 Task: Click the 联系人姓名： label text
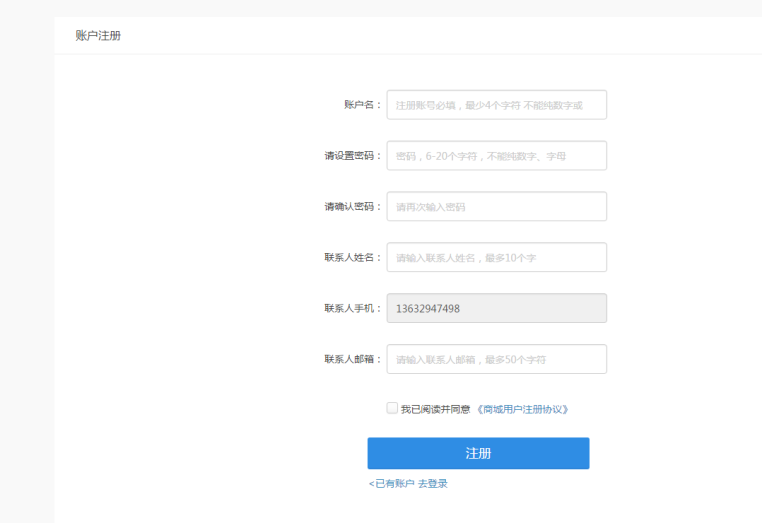[352, 258]
